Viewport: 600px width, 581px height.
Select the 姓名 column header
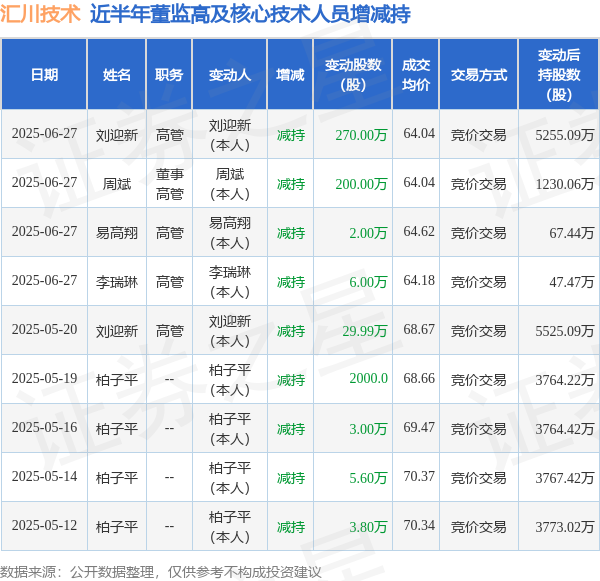(x=117, y=74)
